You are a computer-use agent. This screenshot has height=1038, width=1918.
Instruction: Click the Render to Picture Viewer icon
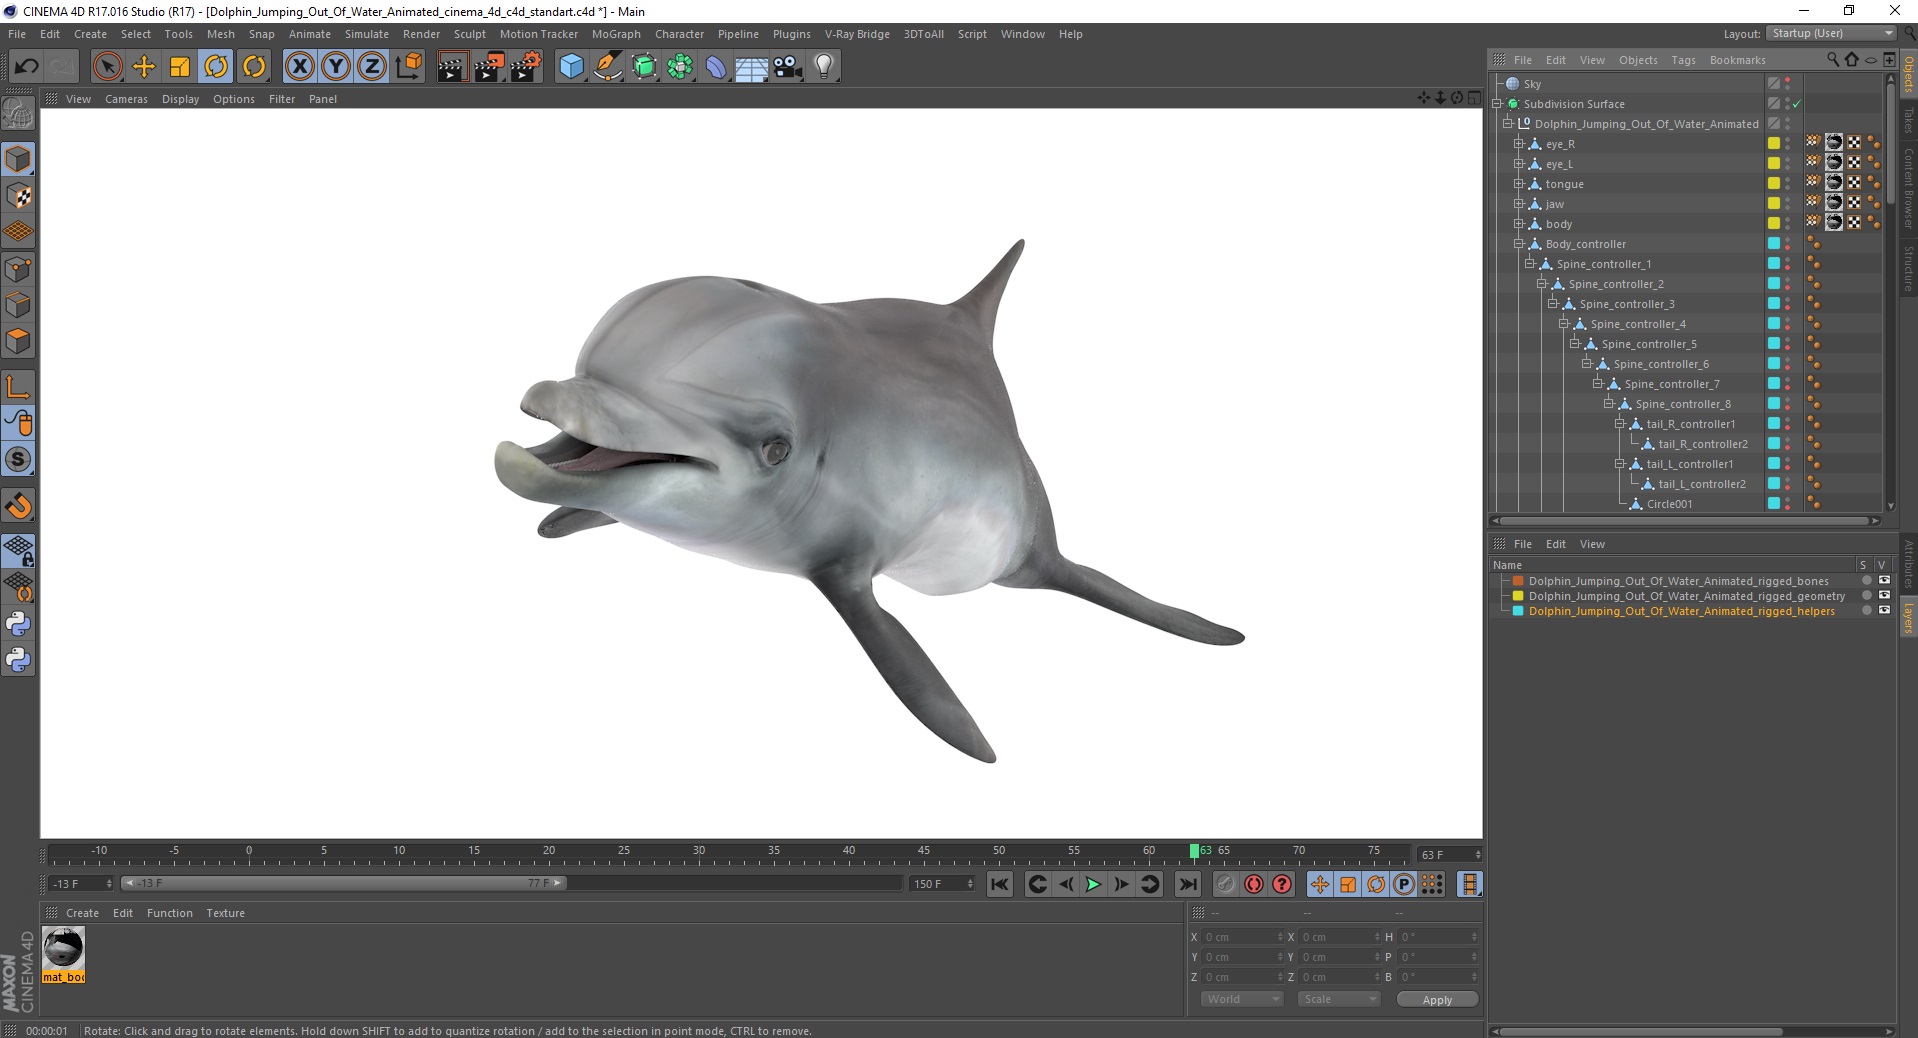click(x=489, y=67)
